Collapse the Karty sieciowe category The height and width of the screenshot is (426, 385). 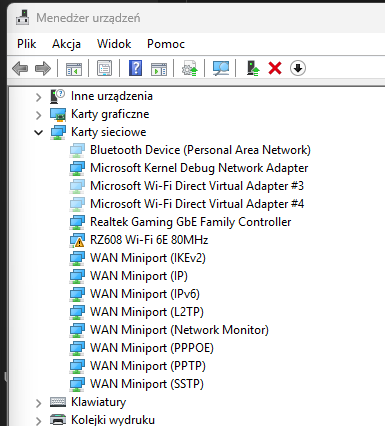point(39,133)
